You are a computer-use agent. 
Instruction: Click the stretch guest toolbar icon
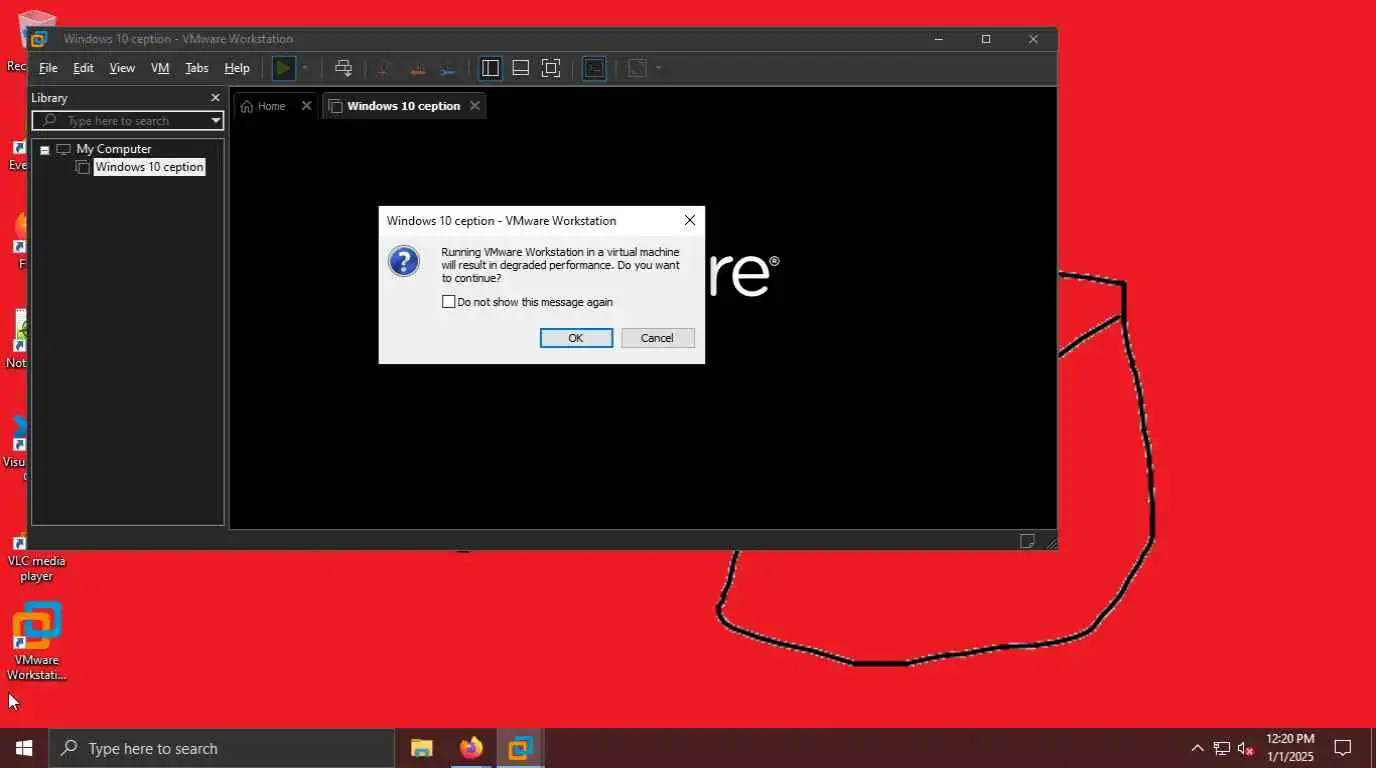637,68
